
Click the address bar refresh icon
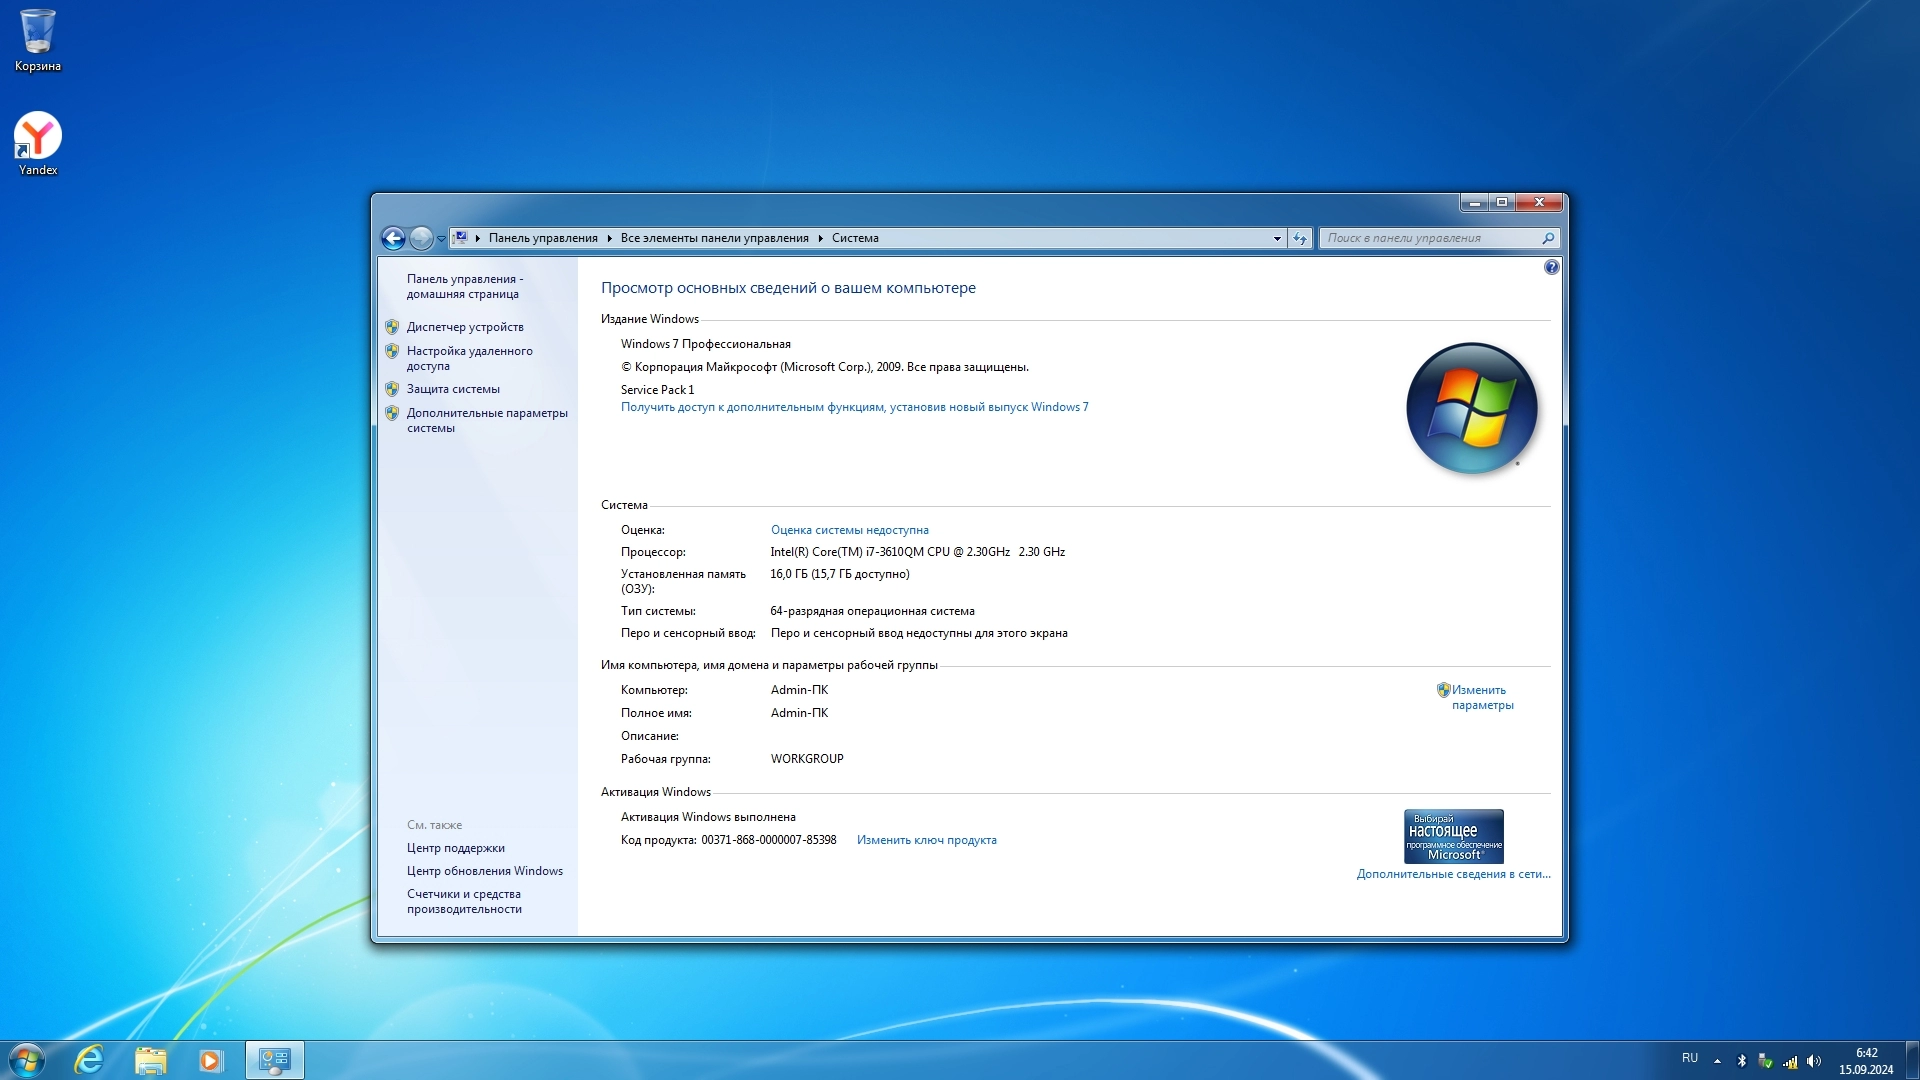1299,238
